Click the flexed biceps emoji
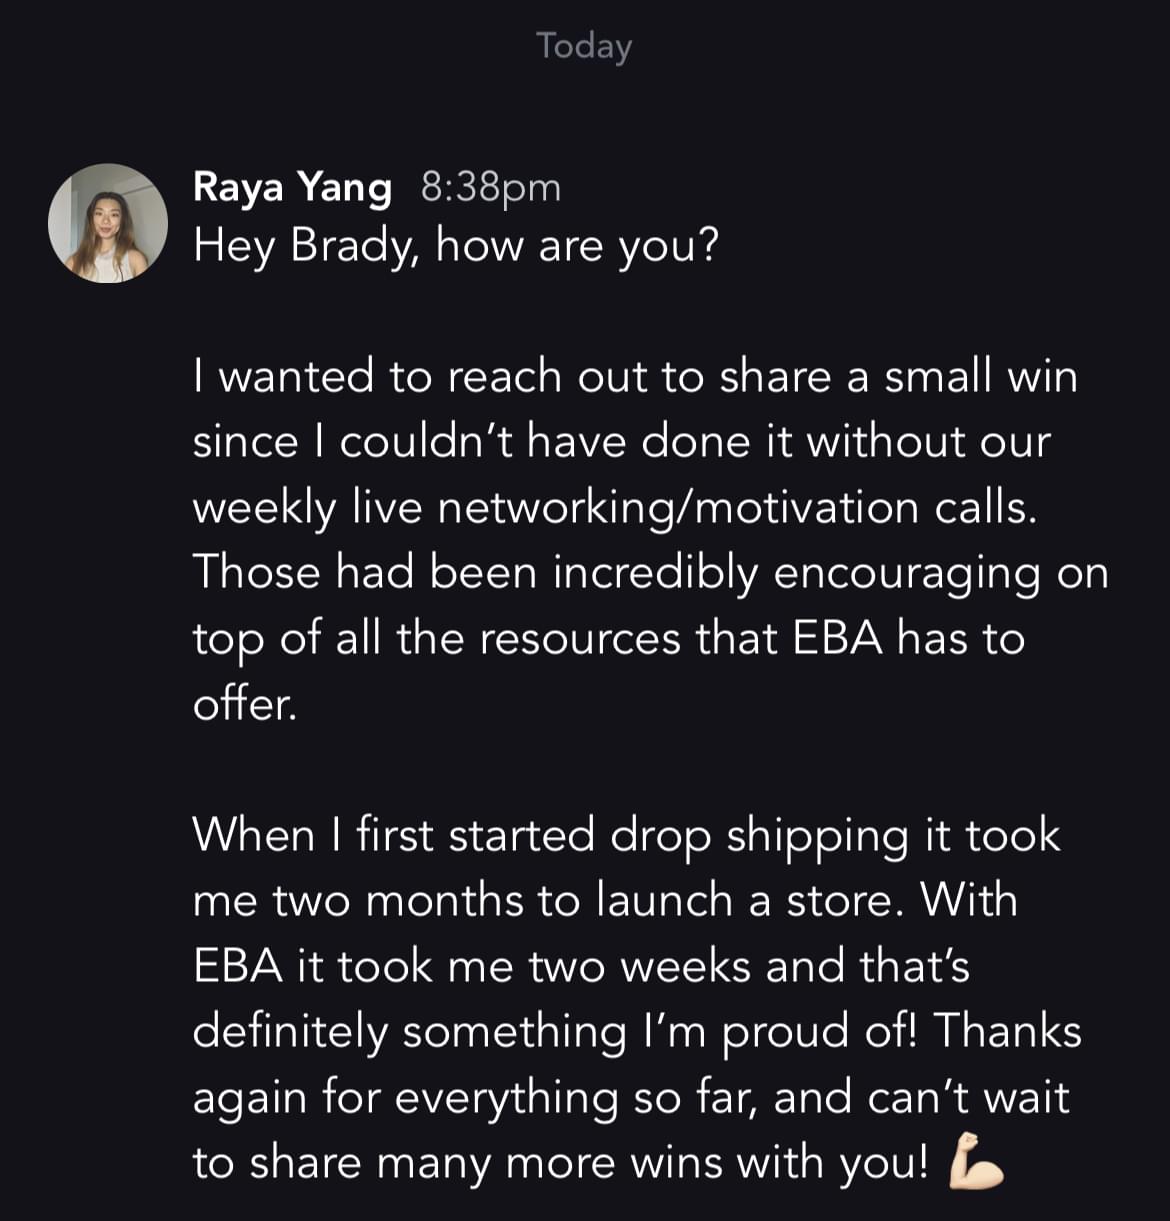The image size is (1170, 1221). click(x=975, y=1162)
